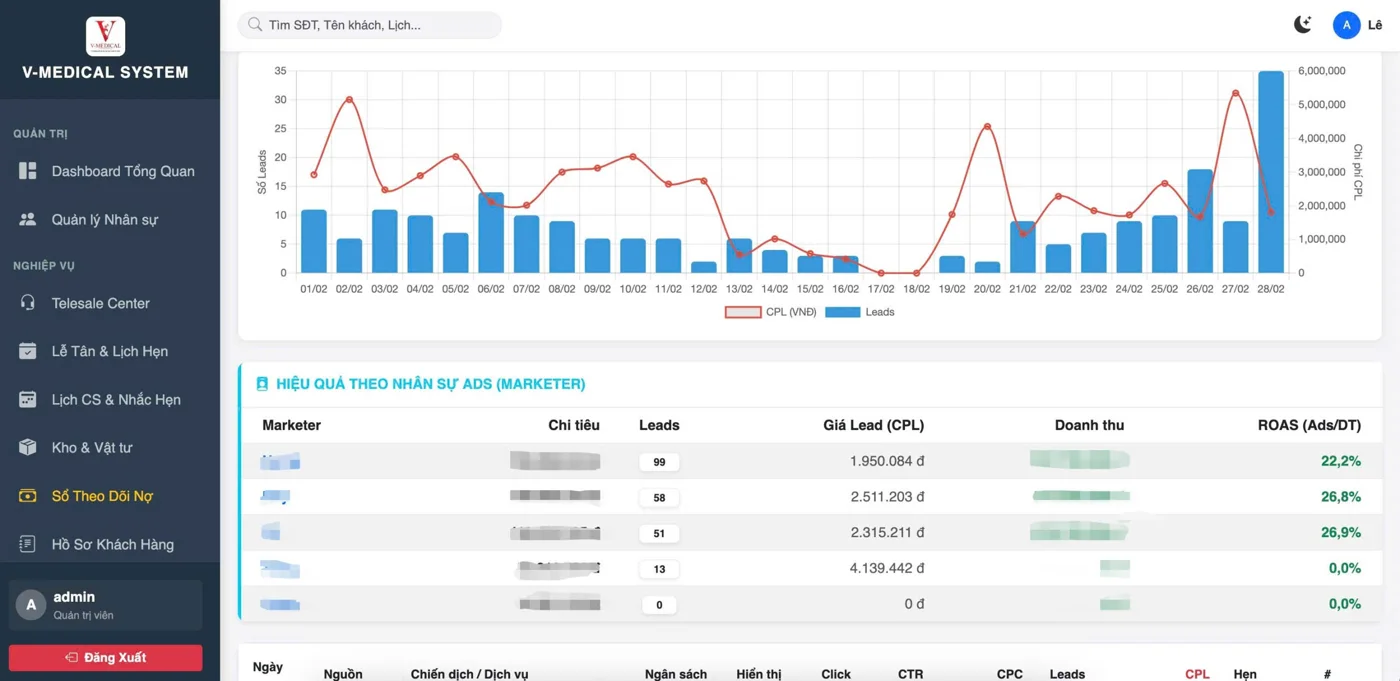Click the Telesale Center headset icon

[x=28, y=303]
